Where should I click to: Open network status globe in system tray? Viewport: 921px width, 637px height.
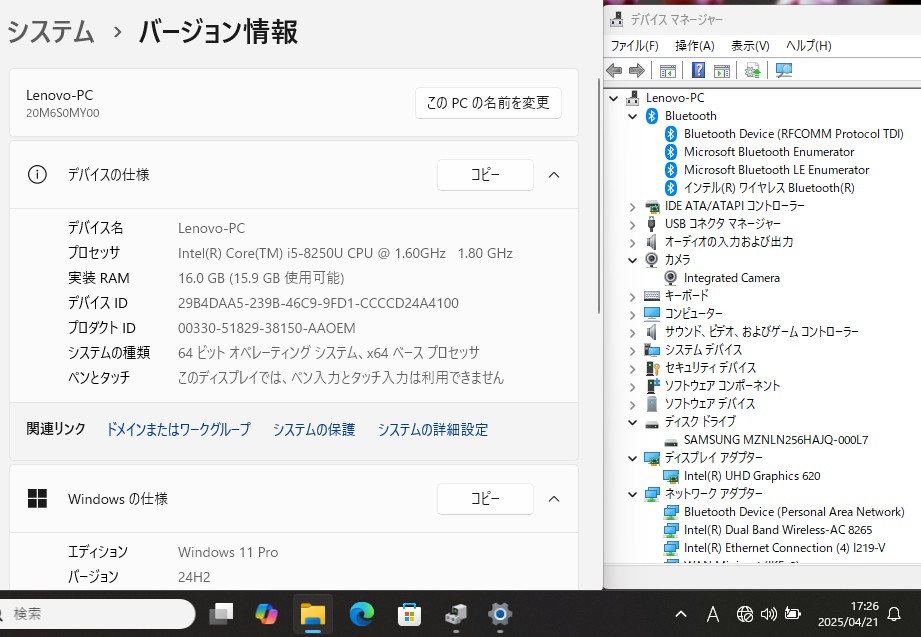click(744, 615)
